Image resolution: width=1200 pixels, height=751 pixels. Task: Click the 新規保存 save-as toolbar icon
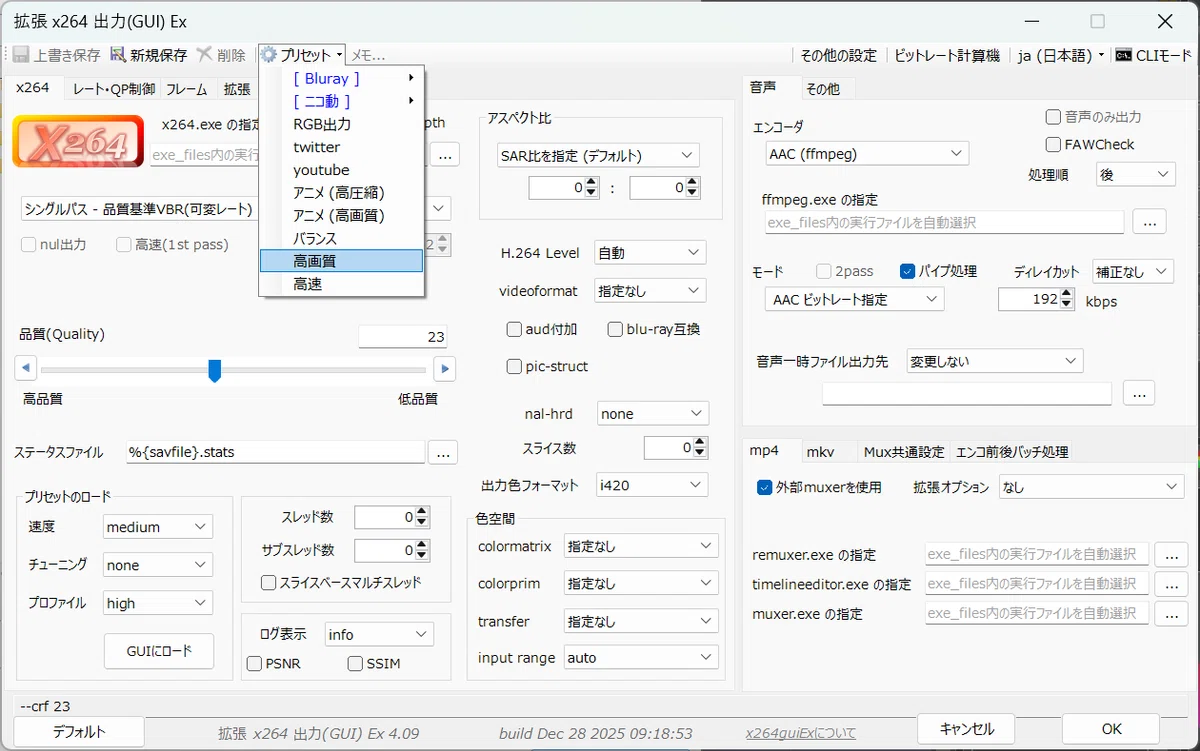(118, 55)
